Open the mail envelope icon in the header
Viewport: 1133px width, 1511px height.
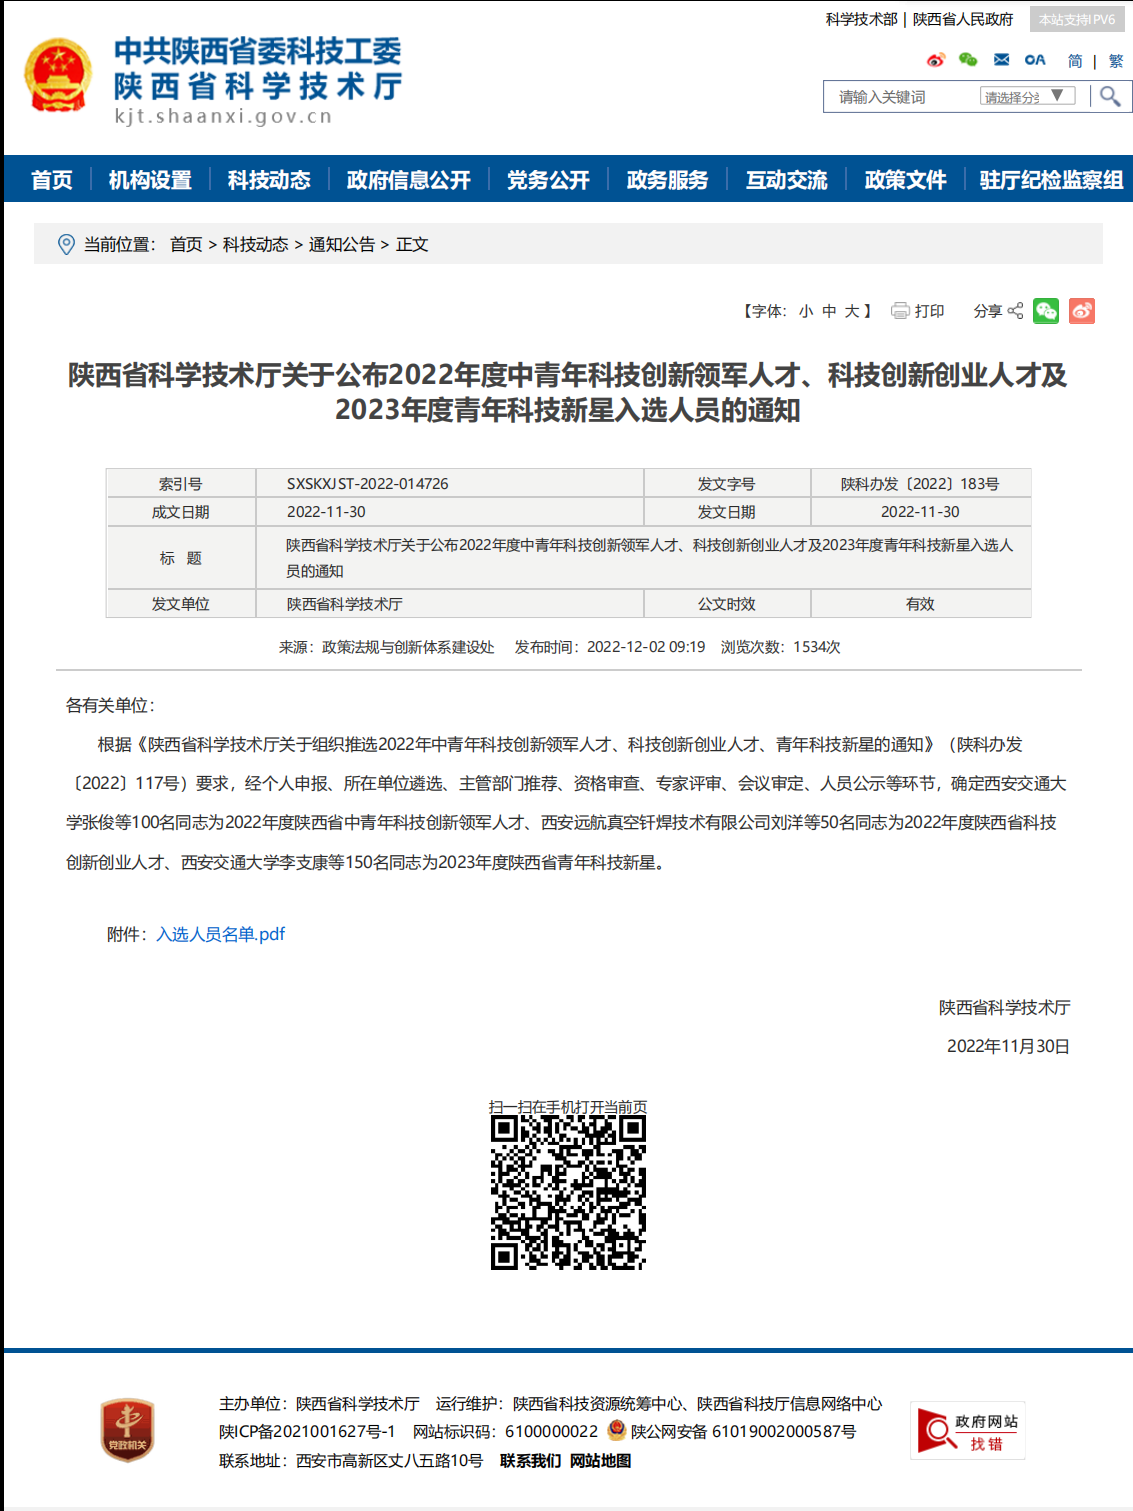point(1001,60)
